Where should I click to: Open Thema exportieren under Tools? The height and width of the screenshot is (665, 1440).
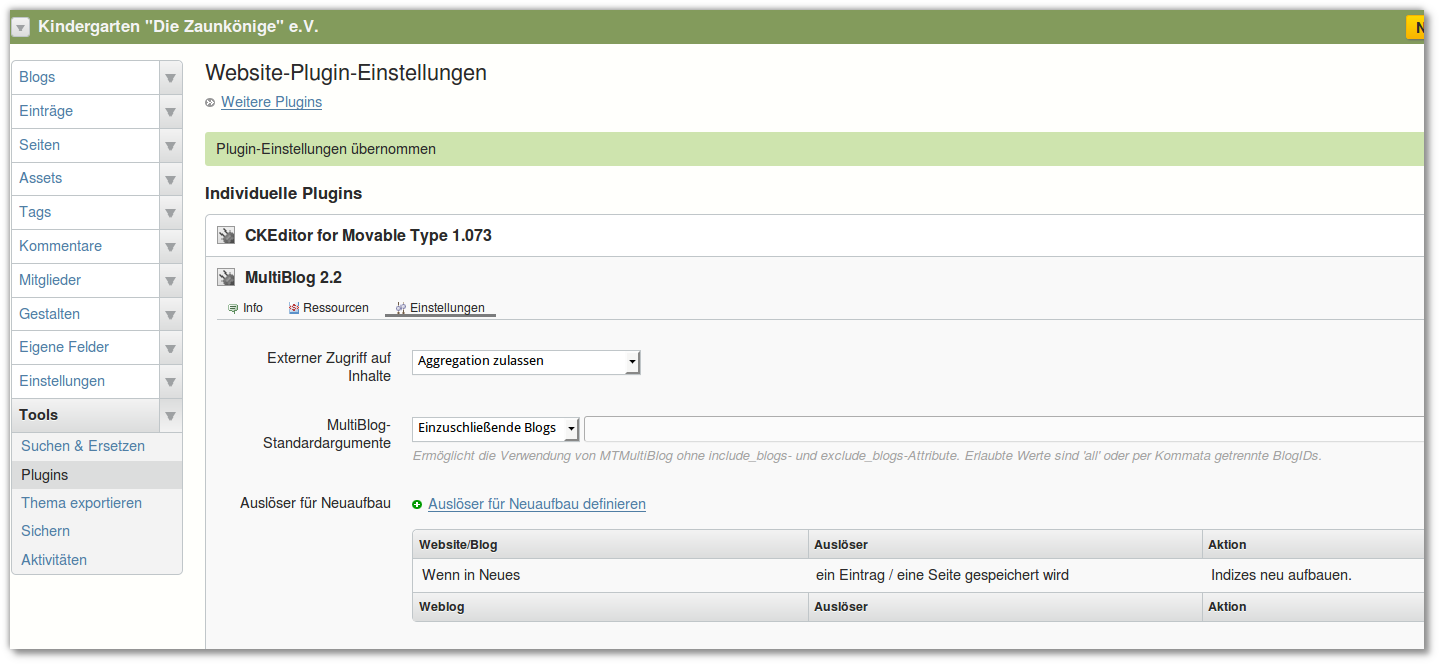(82, 503)
